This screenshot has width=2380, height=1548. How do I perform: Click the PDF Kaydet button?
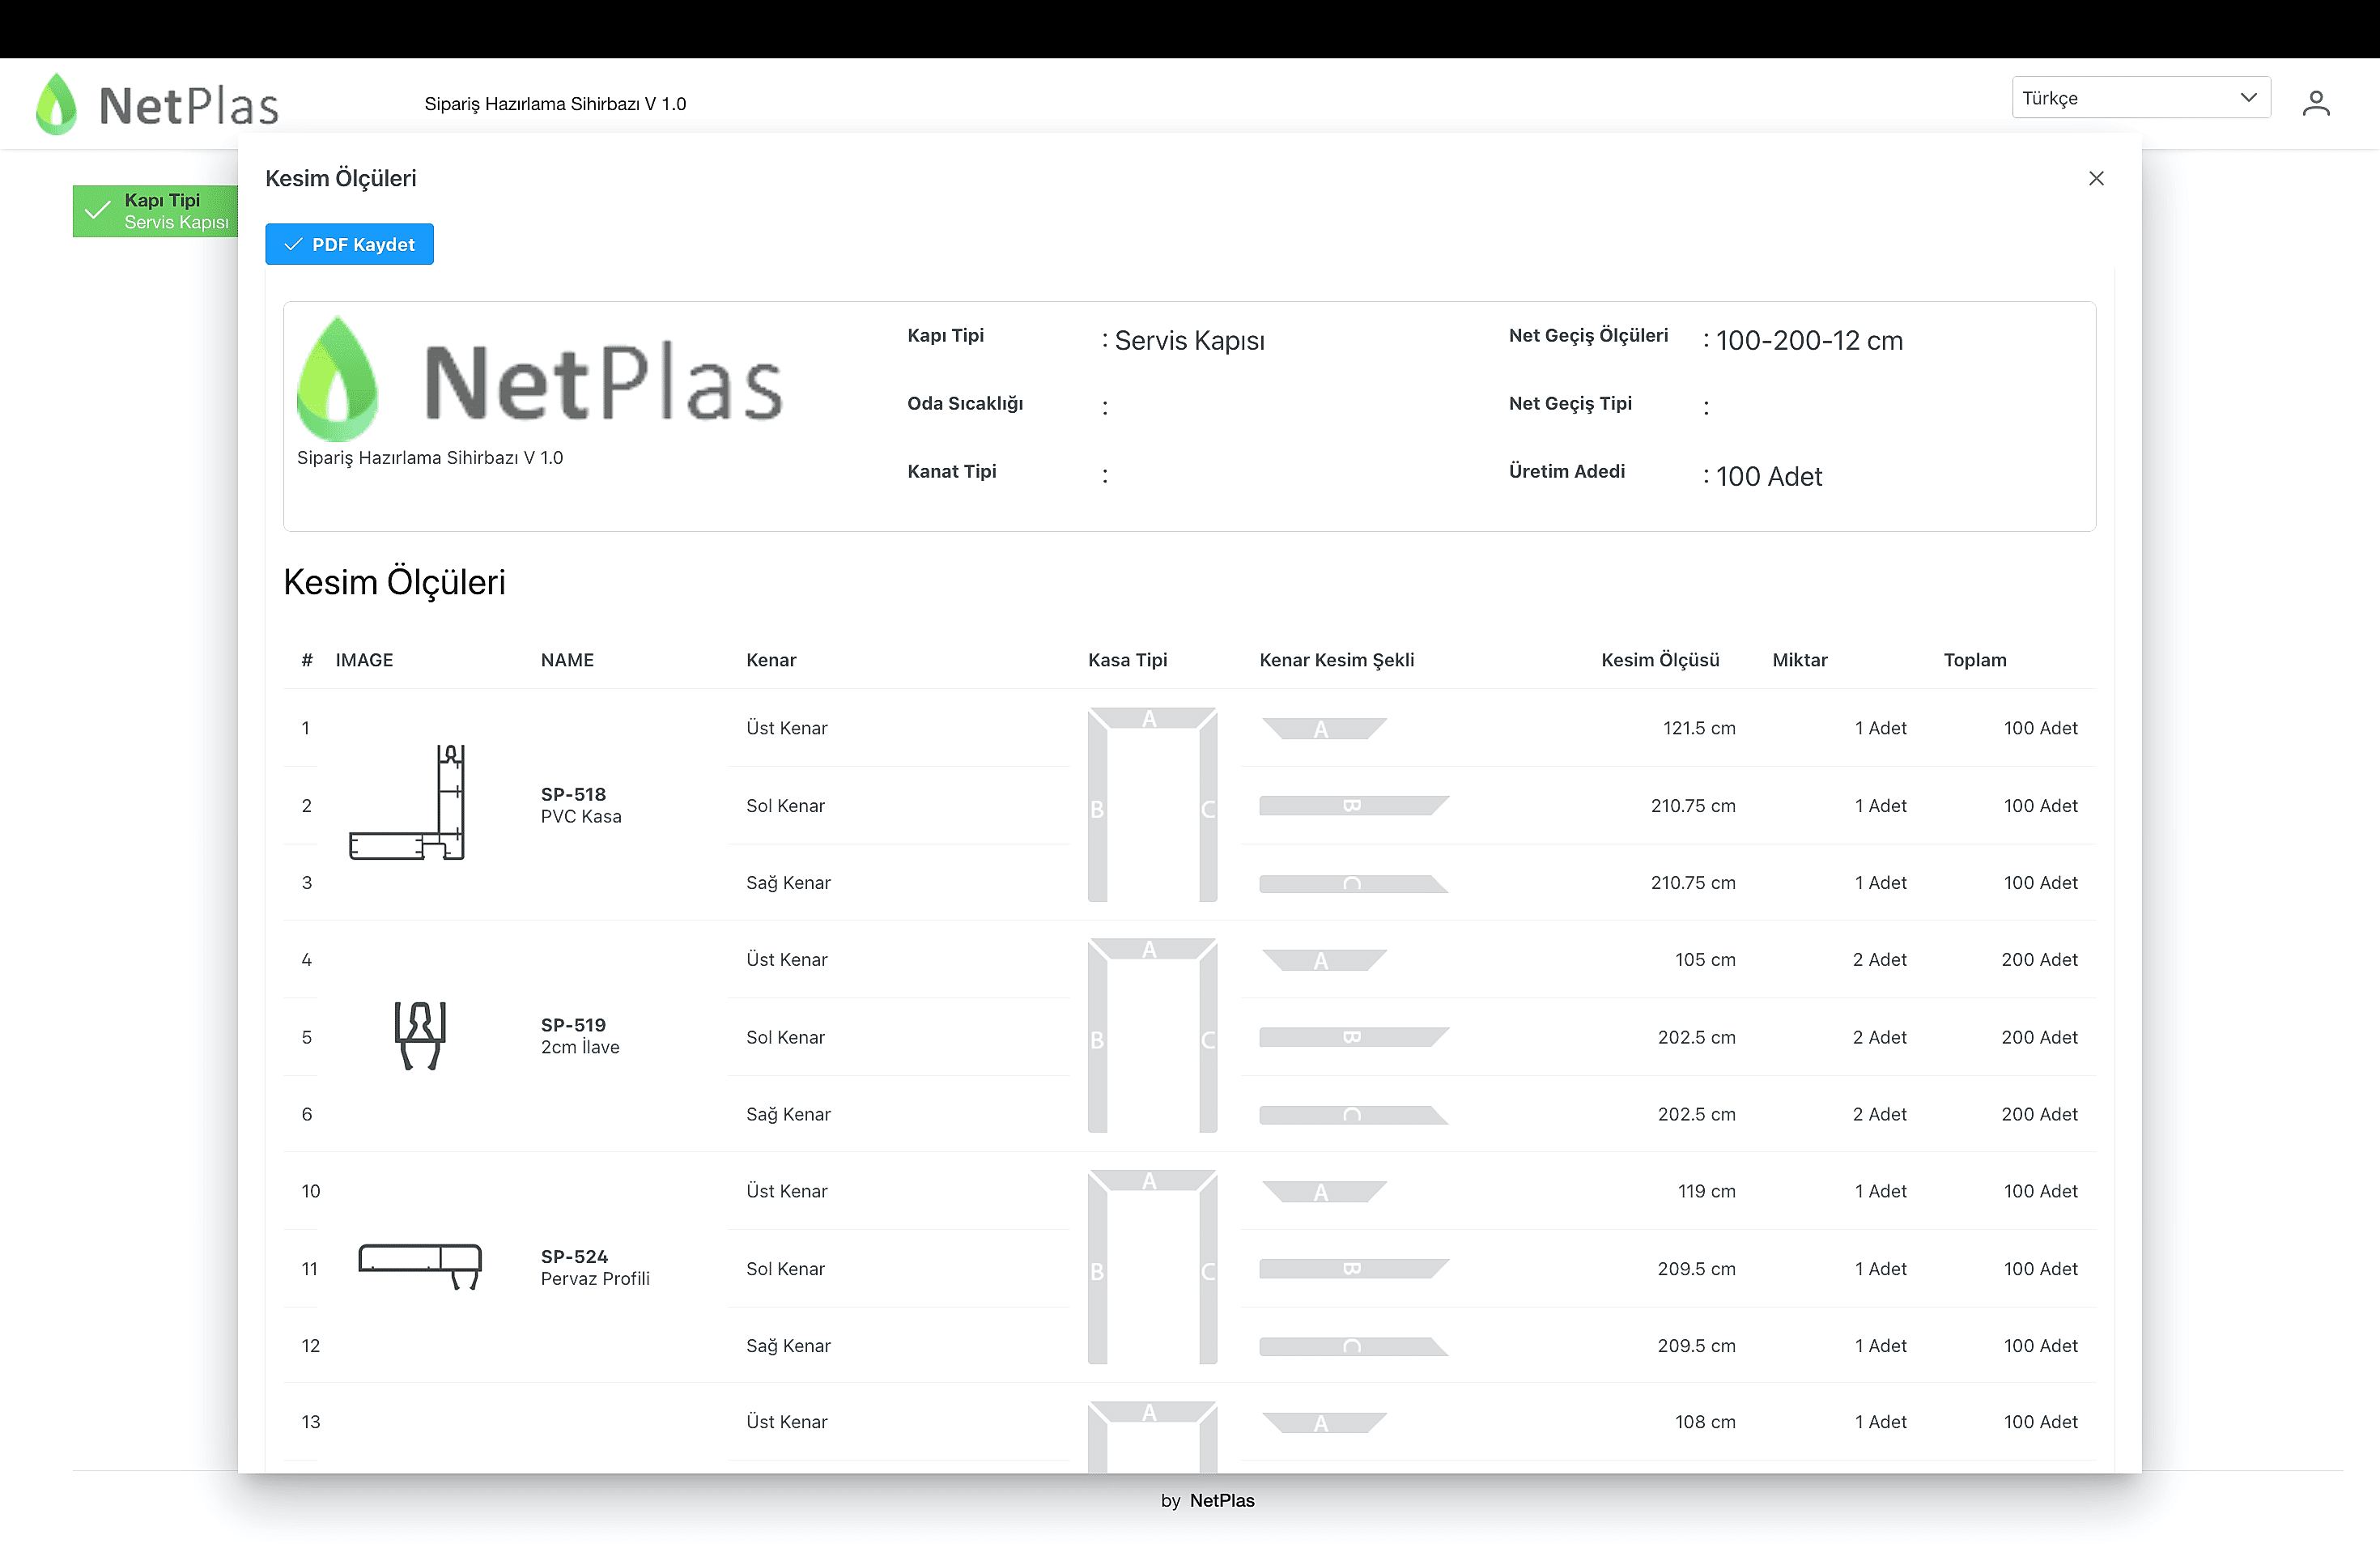click(x=349, y=244)
